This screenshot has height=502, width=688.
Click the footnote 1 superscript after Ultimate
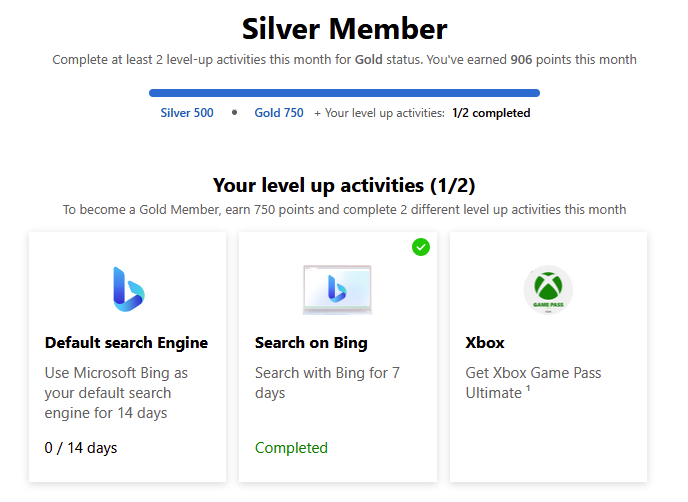click(x=528, y=388)
